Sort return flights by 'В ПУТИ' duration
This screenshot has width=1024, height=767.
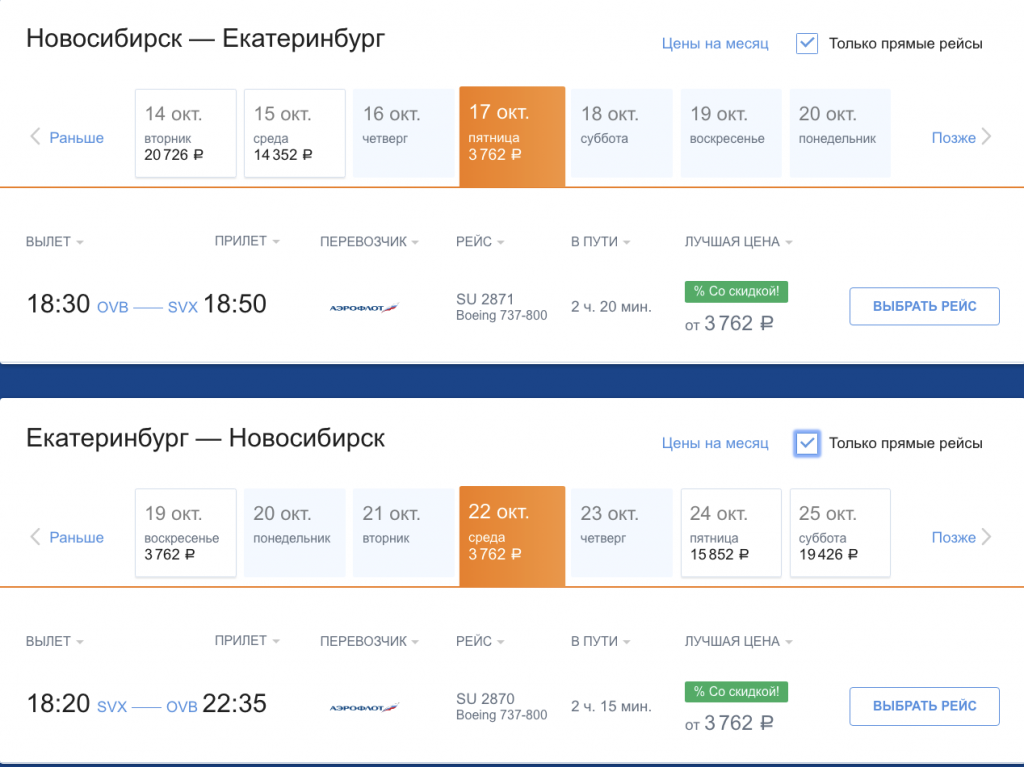coord(600,642)
